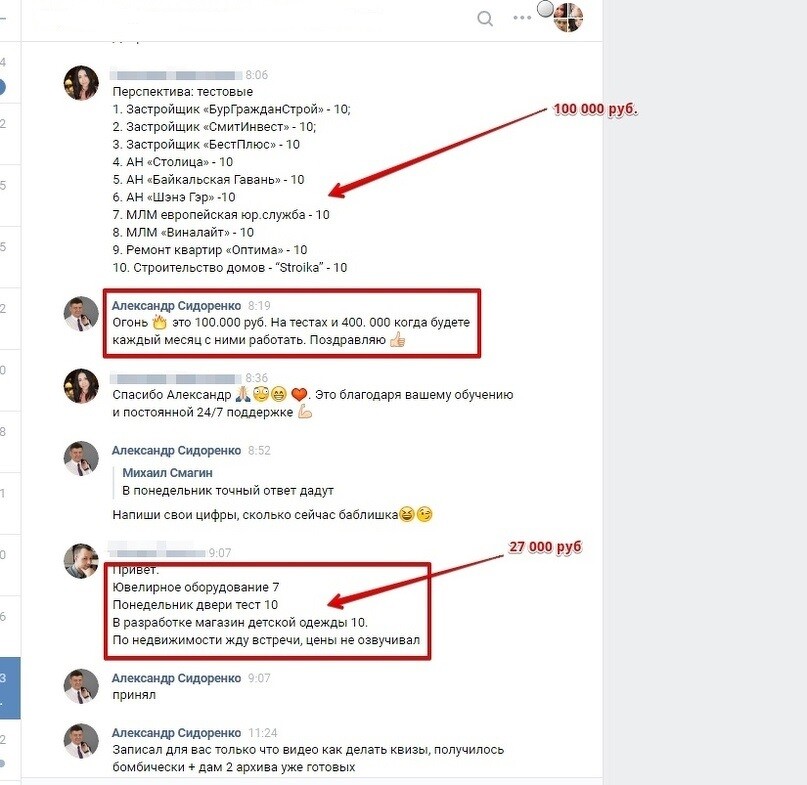Click blurred sender name at 8:06

(x=176, y=75)
